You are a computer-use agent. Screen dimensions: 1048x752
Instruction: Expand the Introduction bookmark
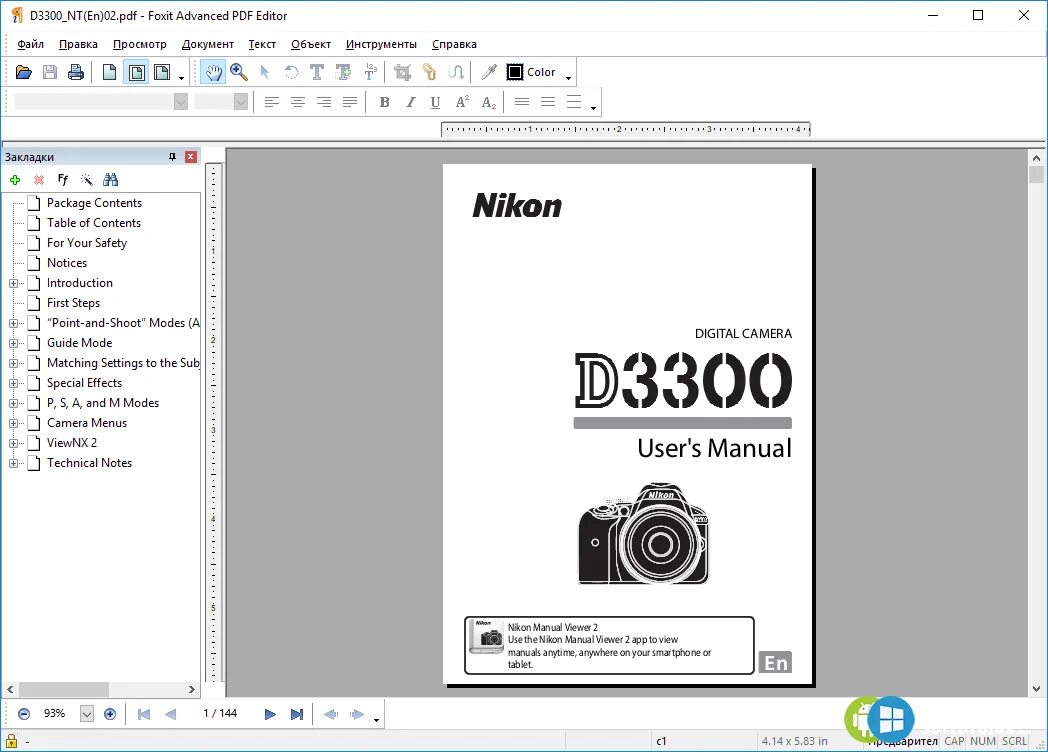(x=13, y=283)
